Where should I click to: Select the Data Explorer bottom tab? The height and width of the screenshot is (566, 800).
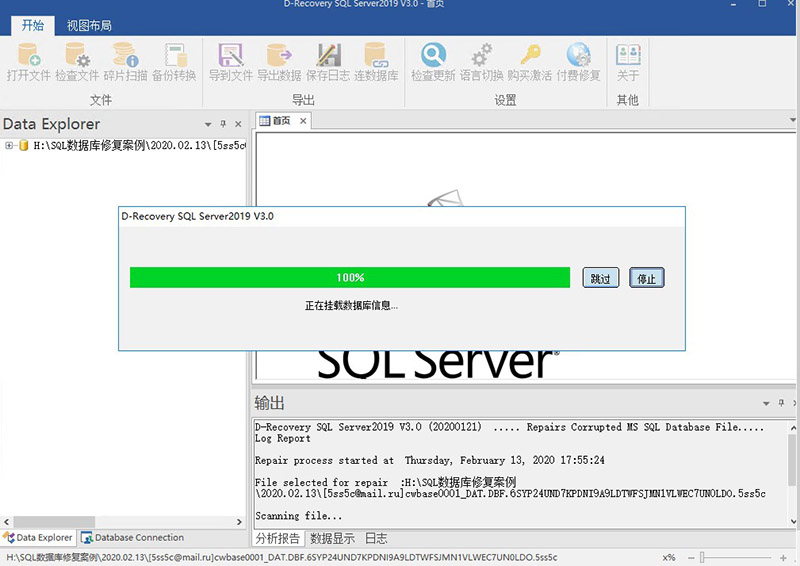coord(38,537)
